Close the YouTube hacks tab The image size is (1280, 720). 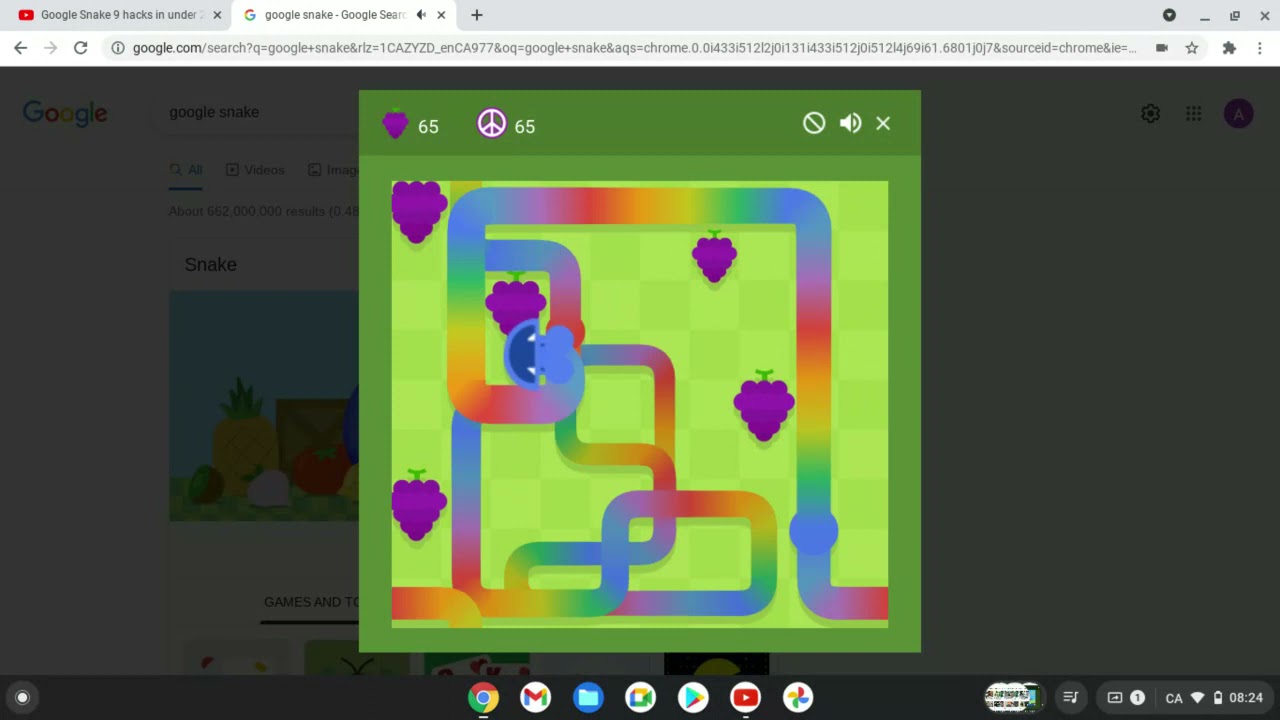[x=217, y=15]
